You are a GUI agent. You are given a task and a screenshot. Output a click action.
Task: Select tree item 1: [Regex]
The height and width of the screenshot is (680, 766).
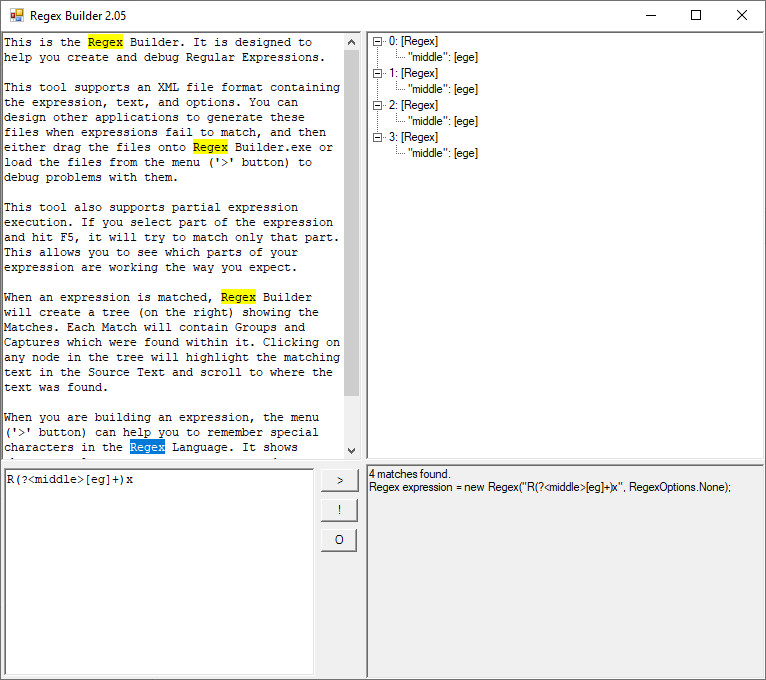click(413, 73)
